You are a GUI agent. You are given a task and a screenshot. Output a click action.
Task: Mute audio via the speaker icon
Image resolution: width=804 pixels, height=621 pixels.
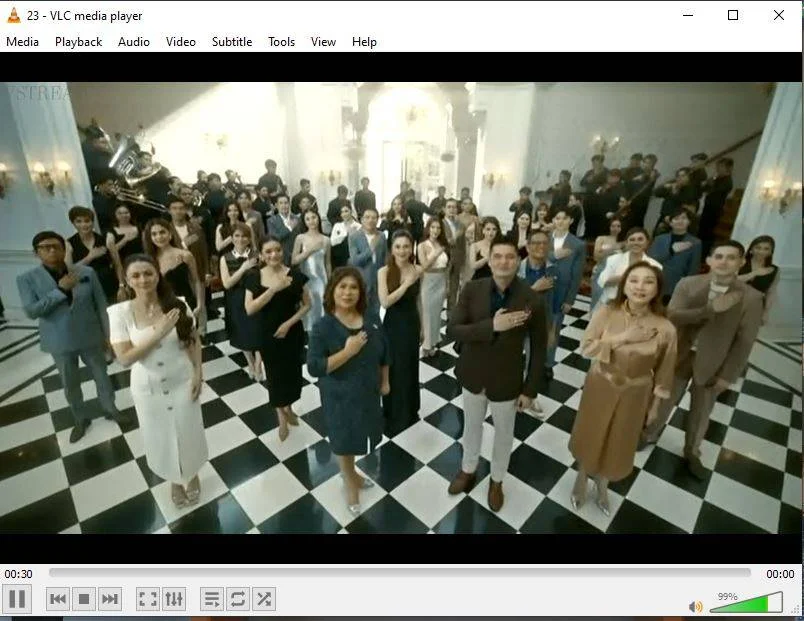(x=695, y=607)
